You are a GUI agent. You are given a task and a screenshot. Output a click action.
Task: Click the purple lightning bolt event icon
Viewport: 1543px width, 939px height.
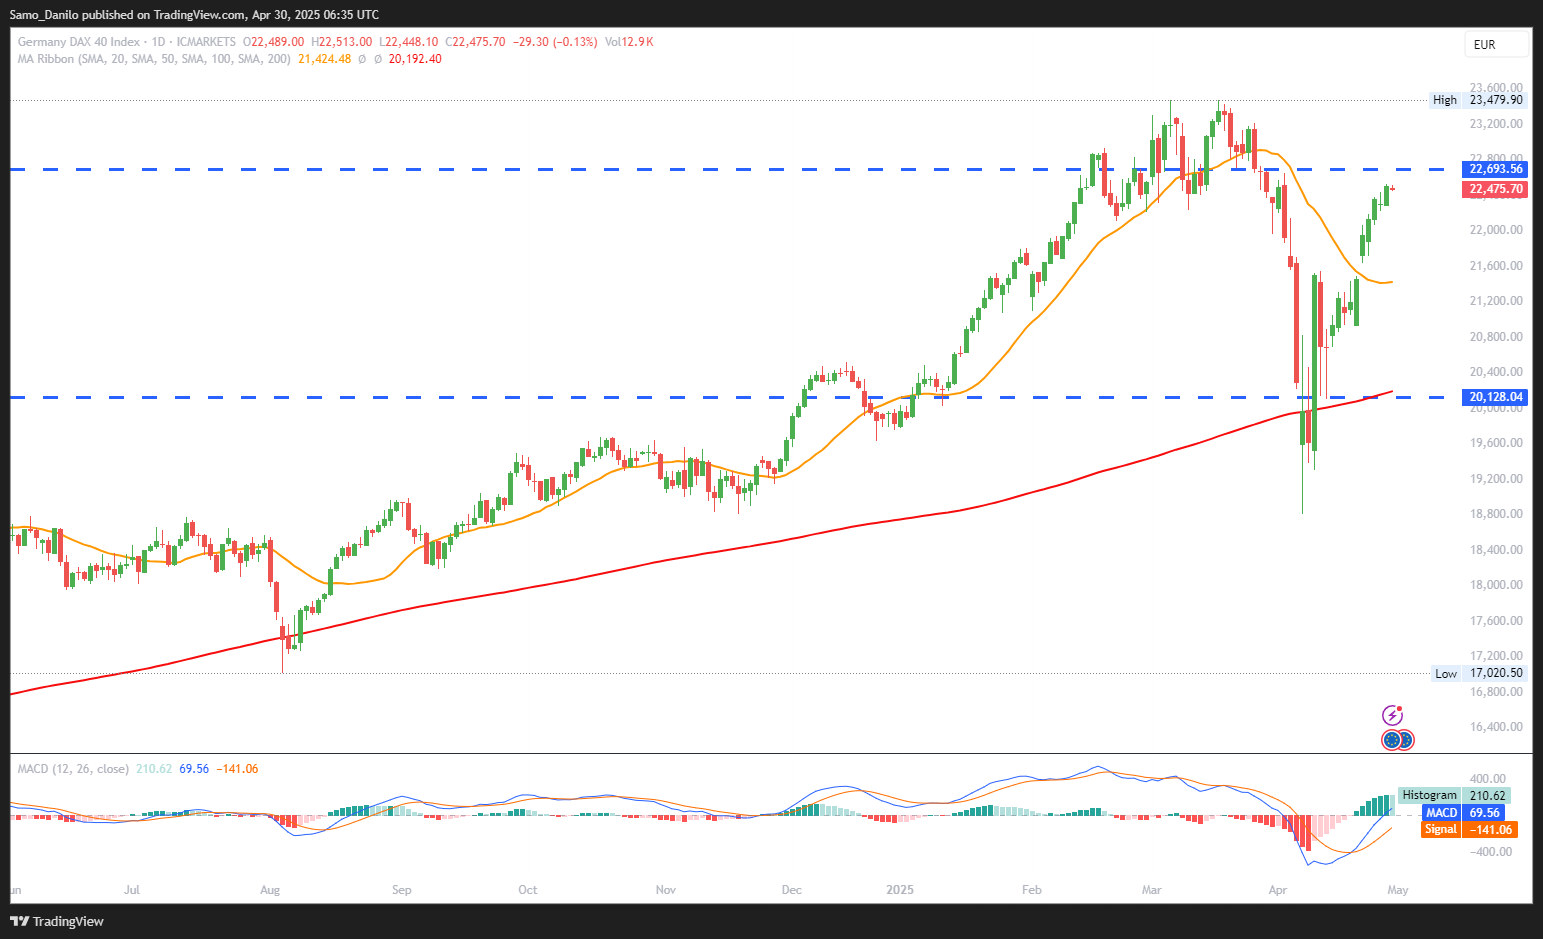[1392, 715]
